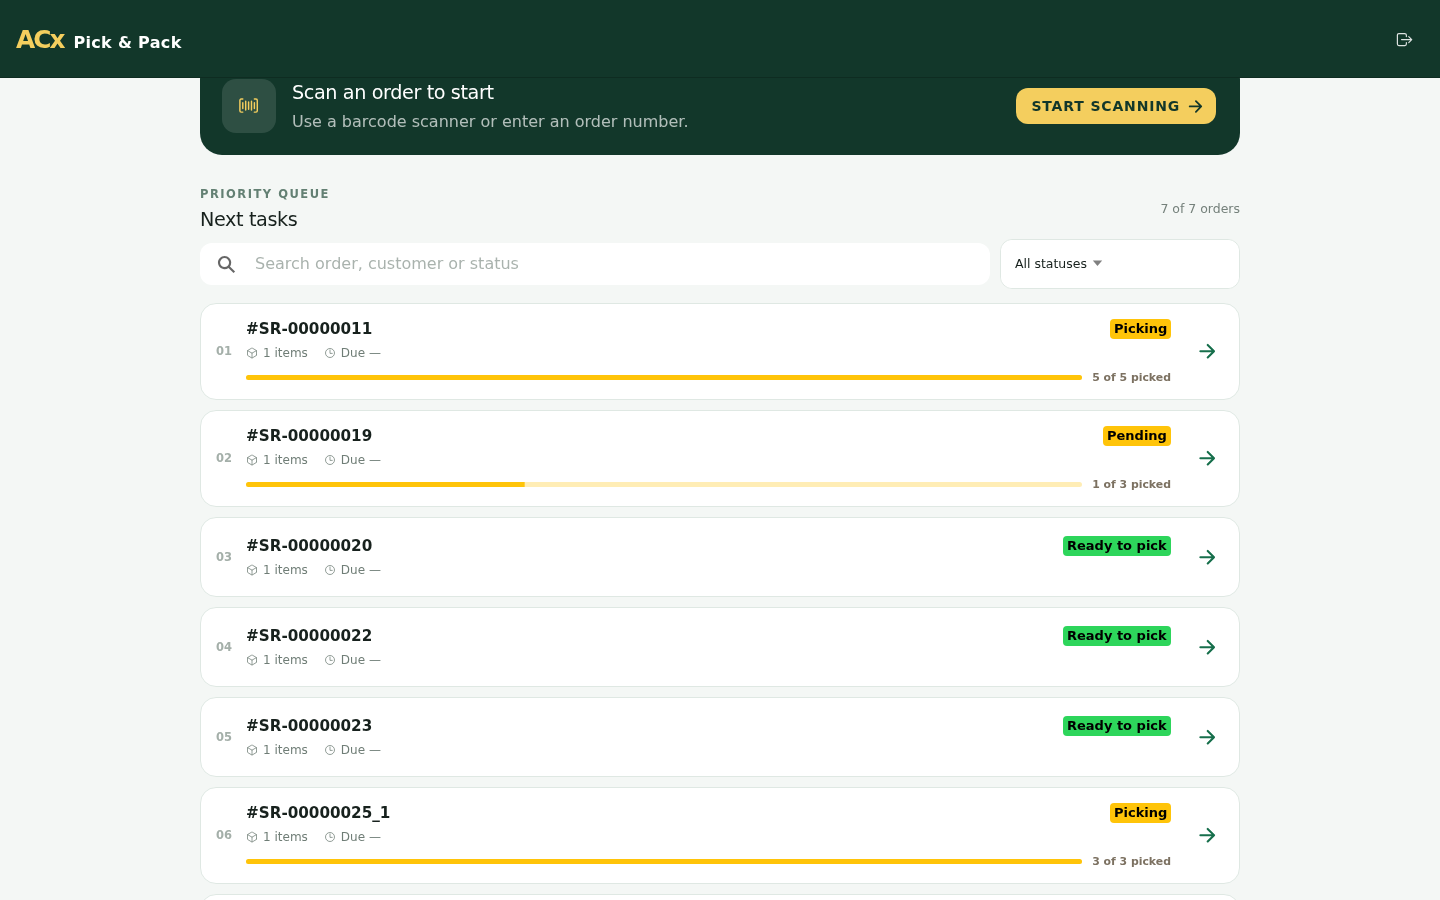The height and width of the screenshot is (900, 1440).
Task: Click the ACx Pick & Pack logo
Action: (99, 40)
